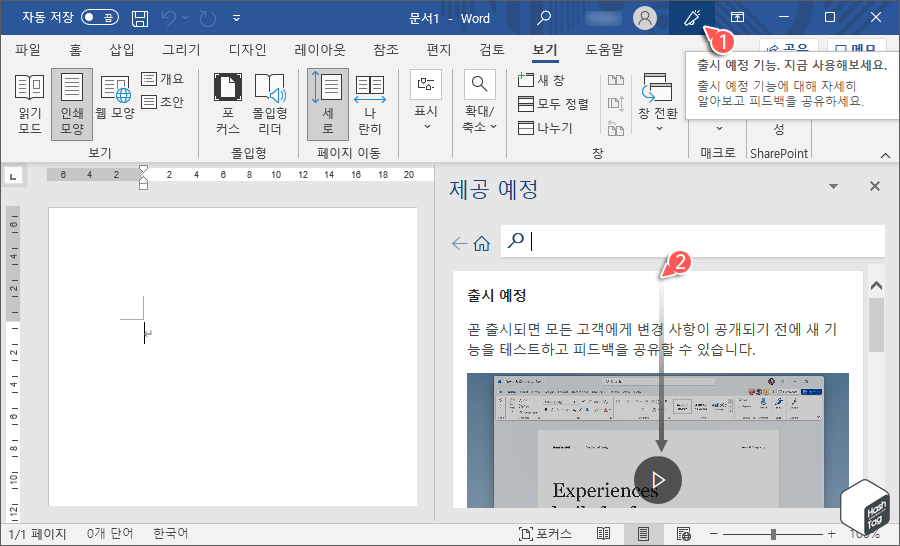Click the zoom in plus button

coord(831,534)
